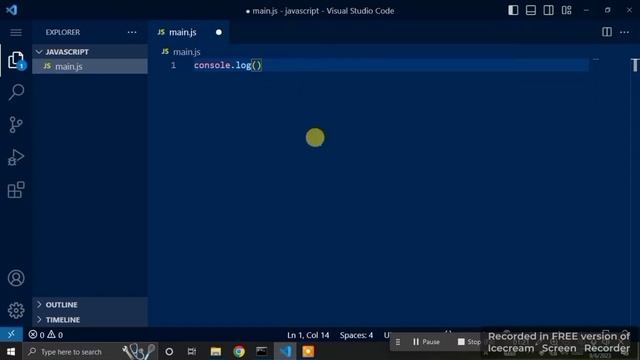Click line number 1 in gutter

coord(173,65)
